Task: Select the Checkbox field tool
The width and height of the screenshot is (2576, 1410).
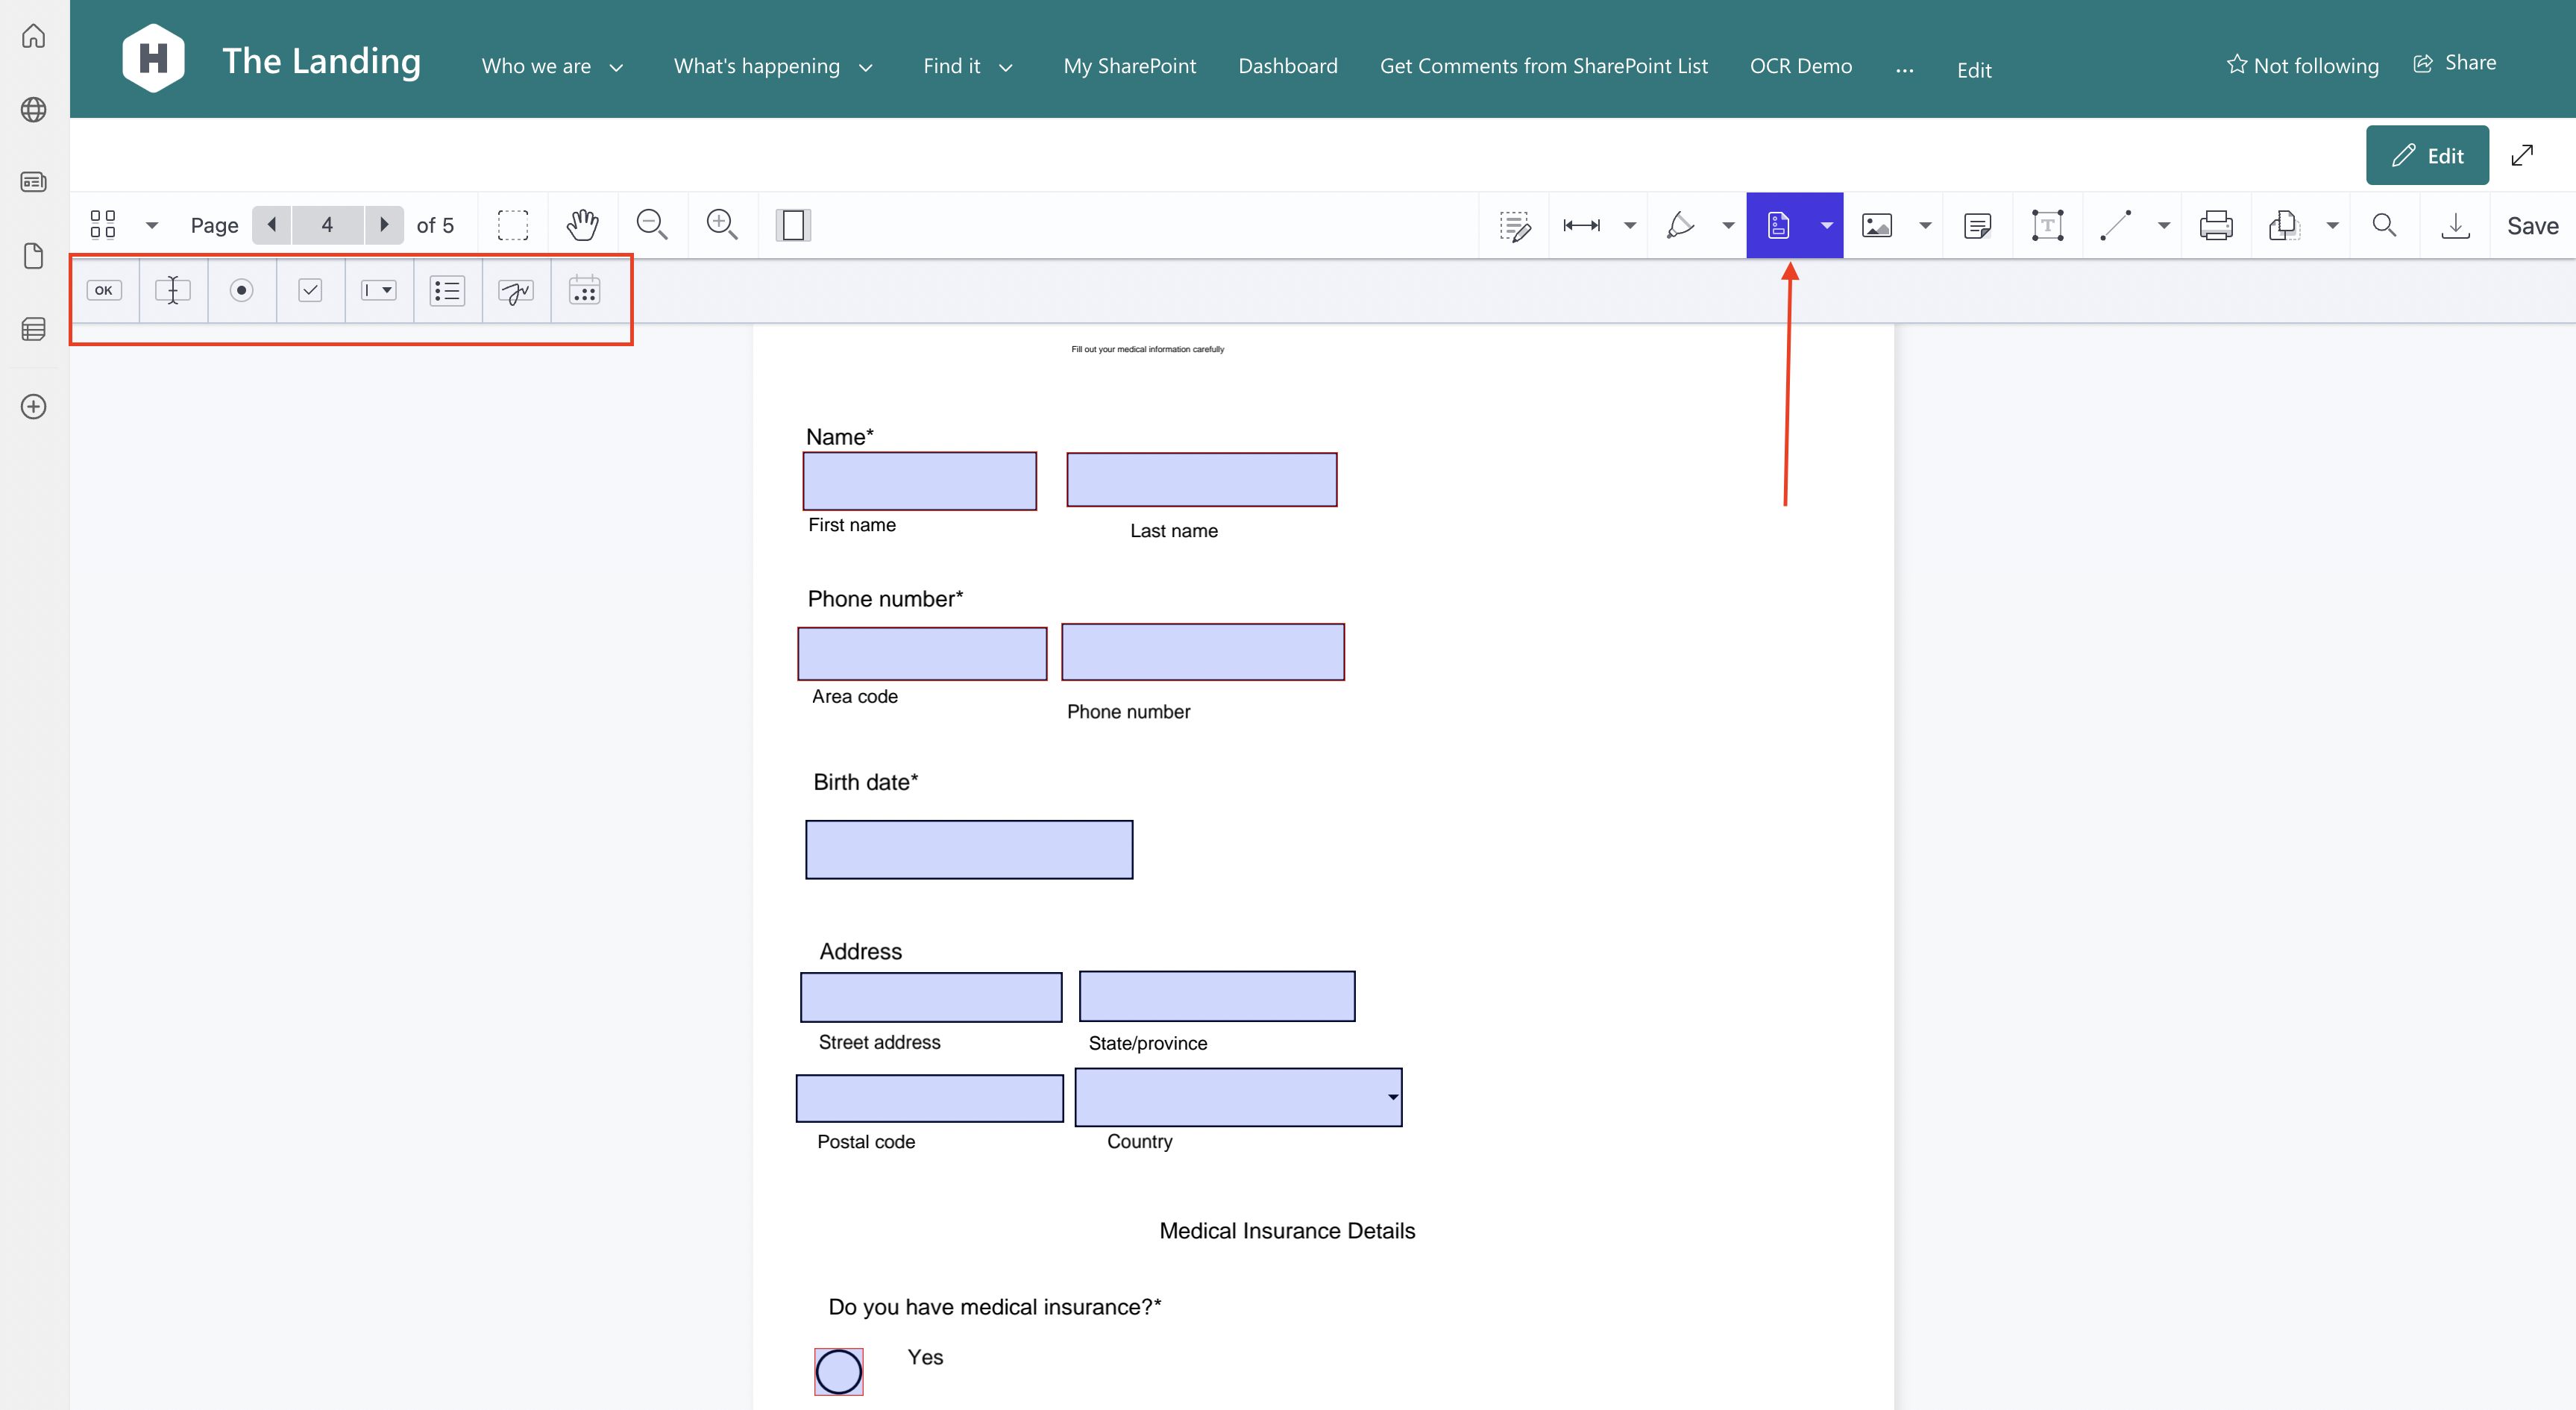Action: pyautogui.click(x=310, y=291)
